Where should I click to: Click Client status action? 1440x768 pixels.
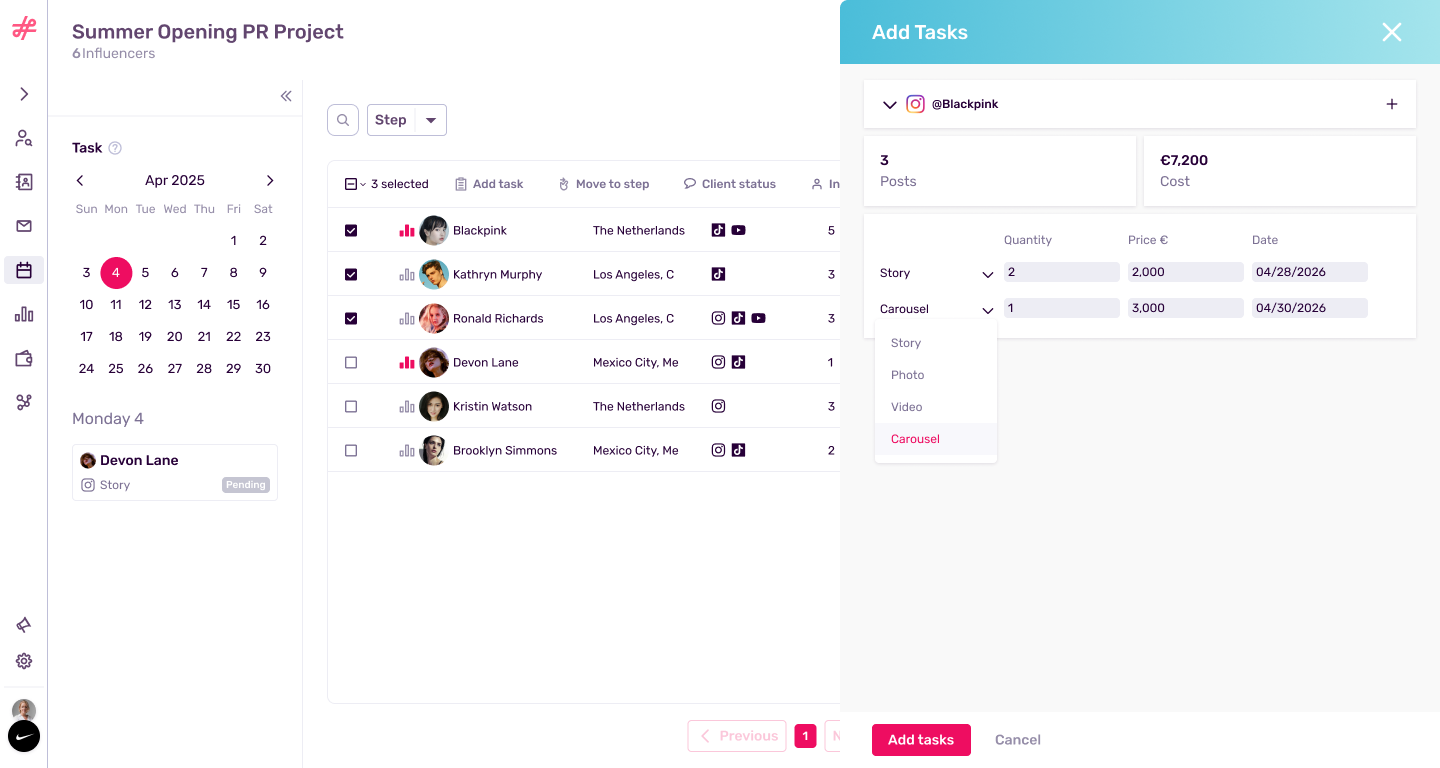click(730, 184)
